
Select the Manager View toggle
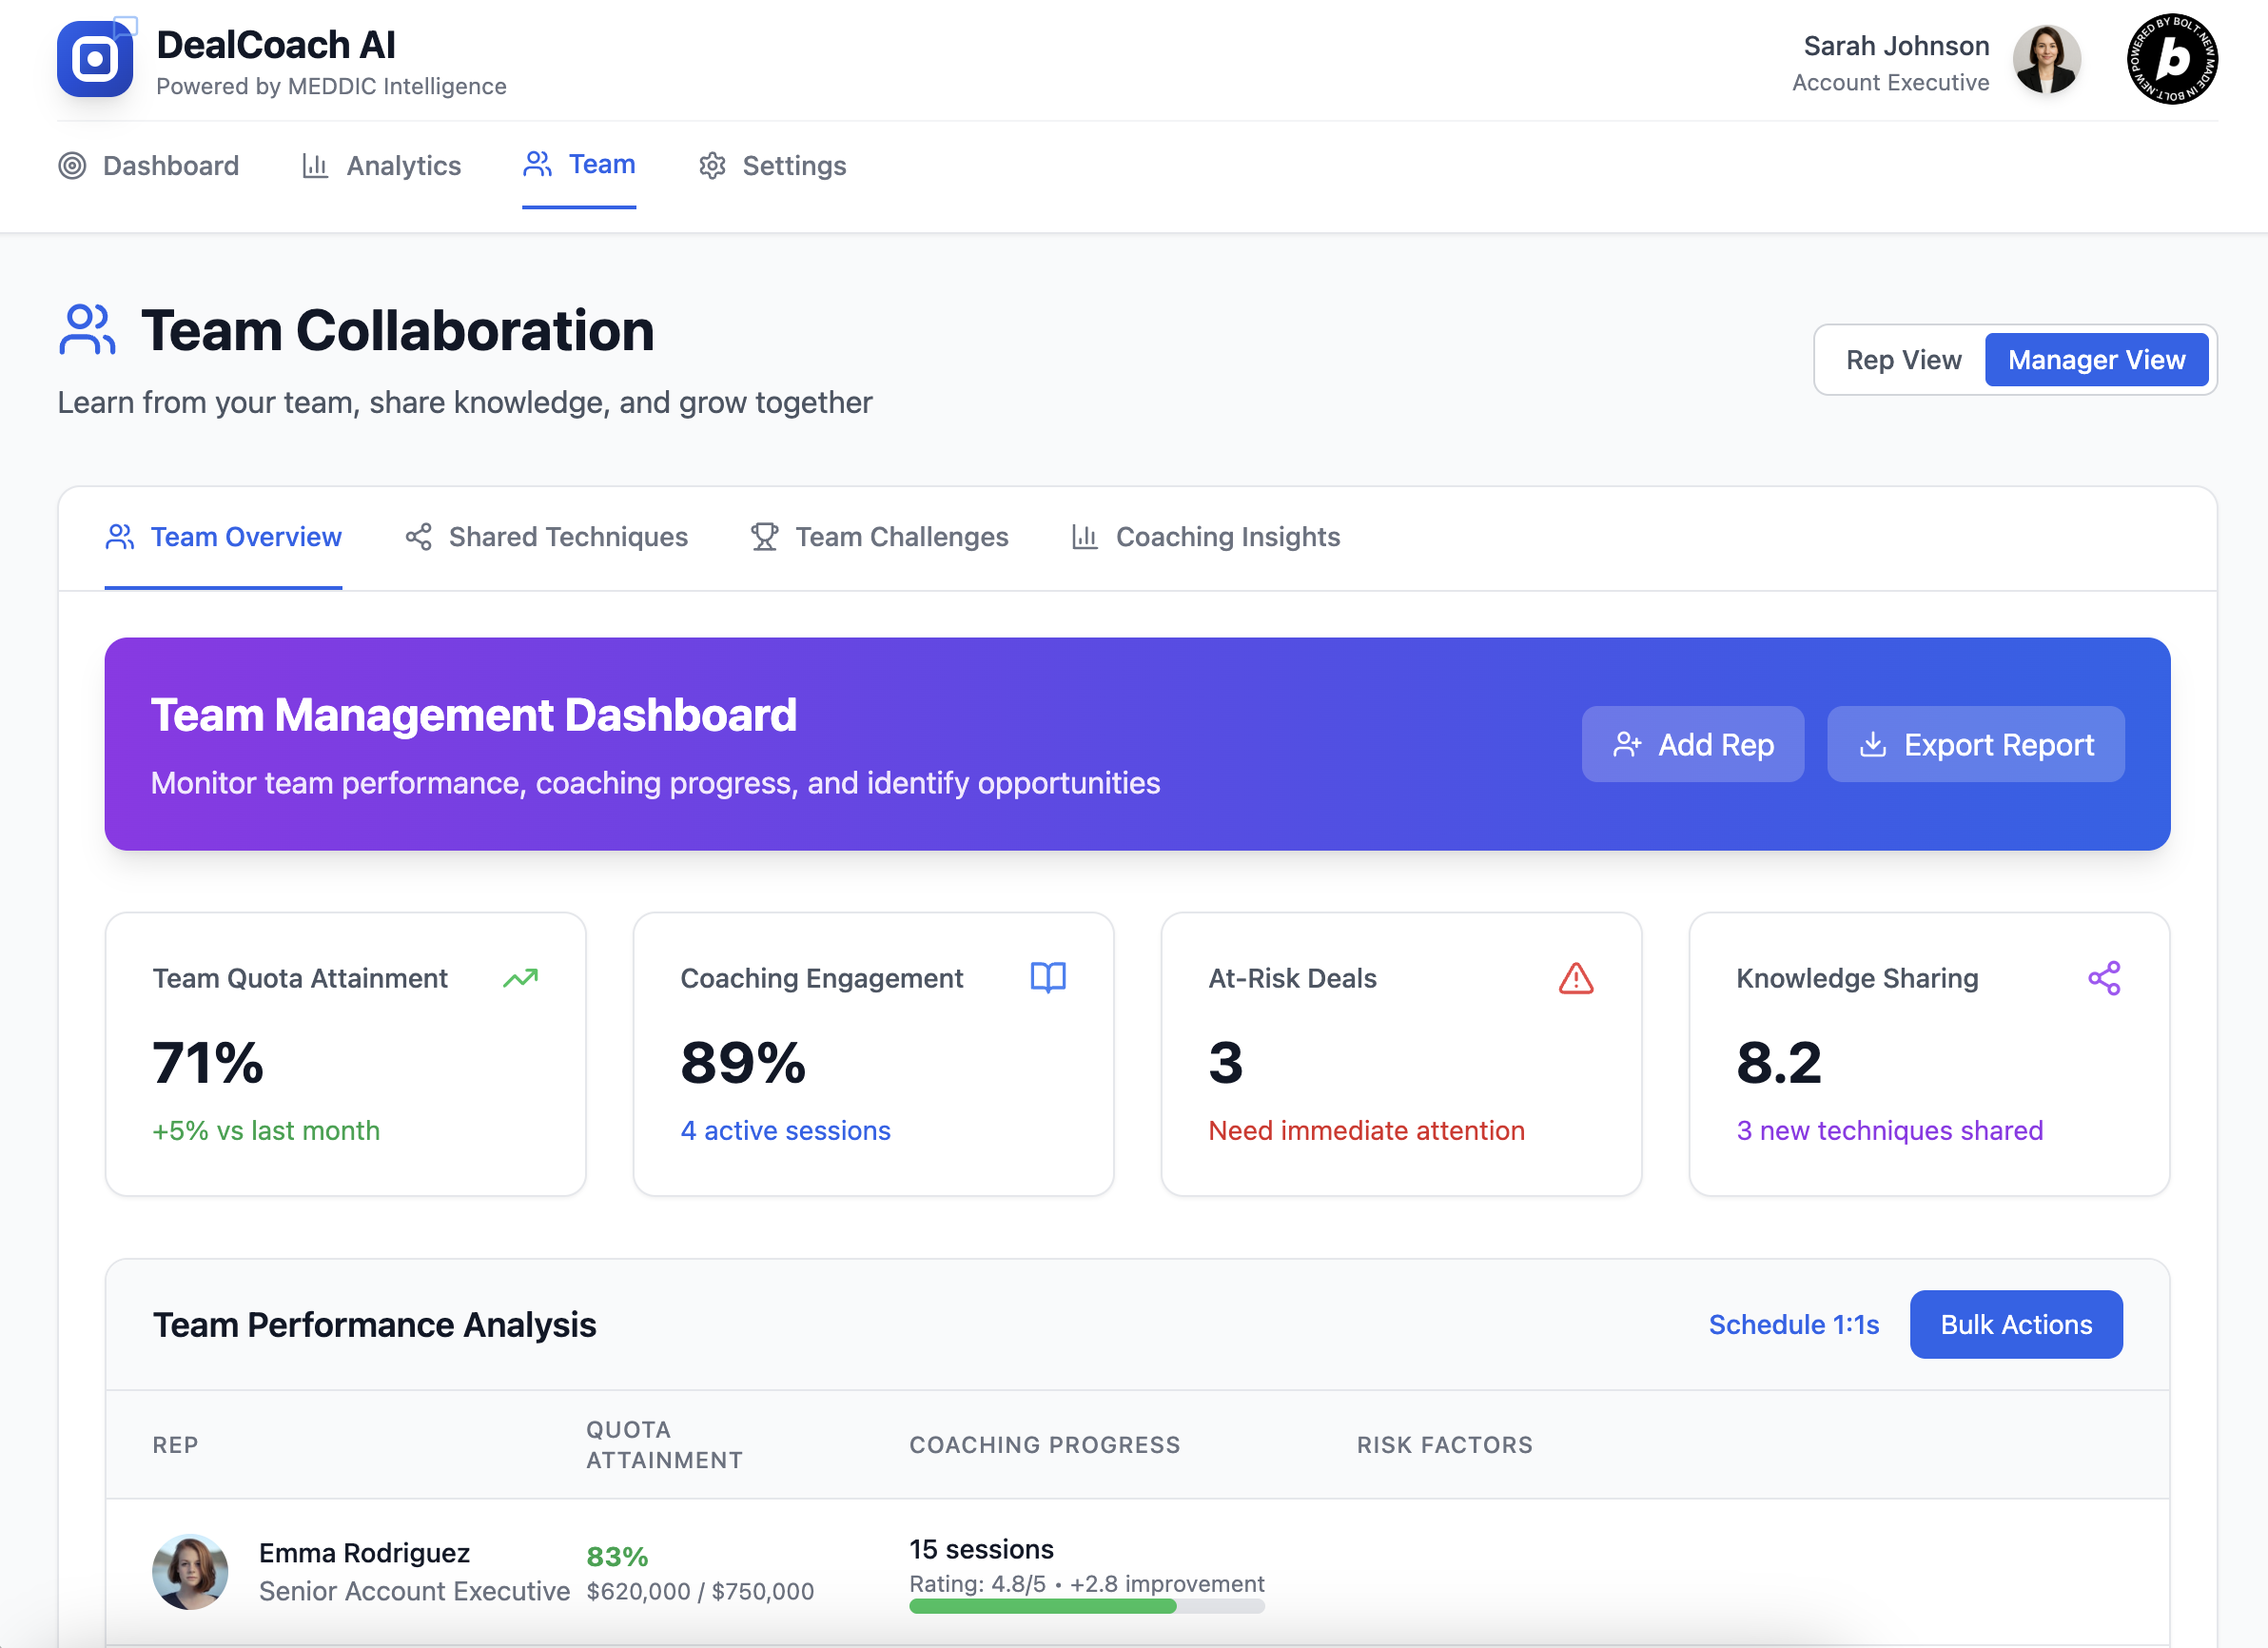point(2096,360)
